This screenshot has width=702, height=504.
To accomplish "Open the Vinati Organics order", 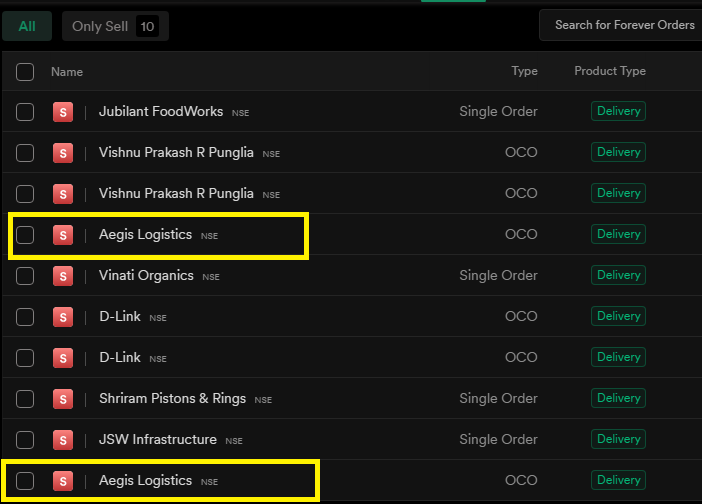I will (x=147, y=276).
